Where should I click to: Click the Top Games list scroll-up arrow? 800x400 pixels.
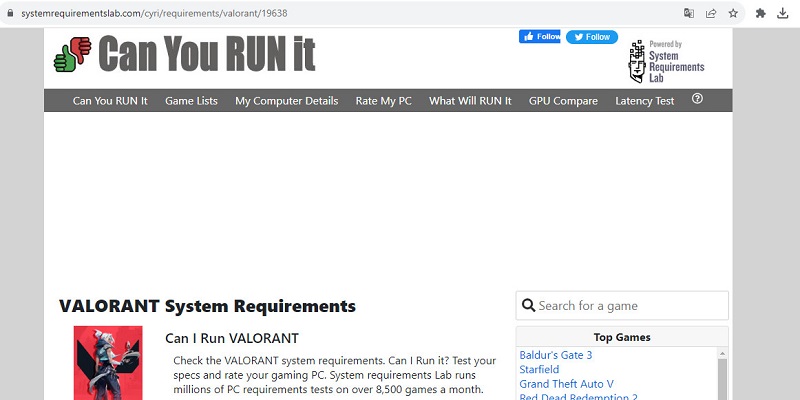[722, 353]
